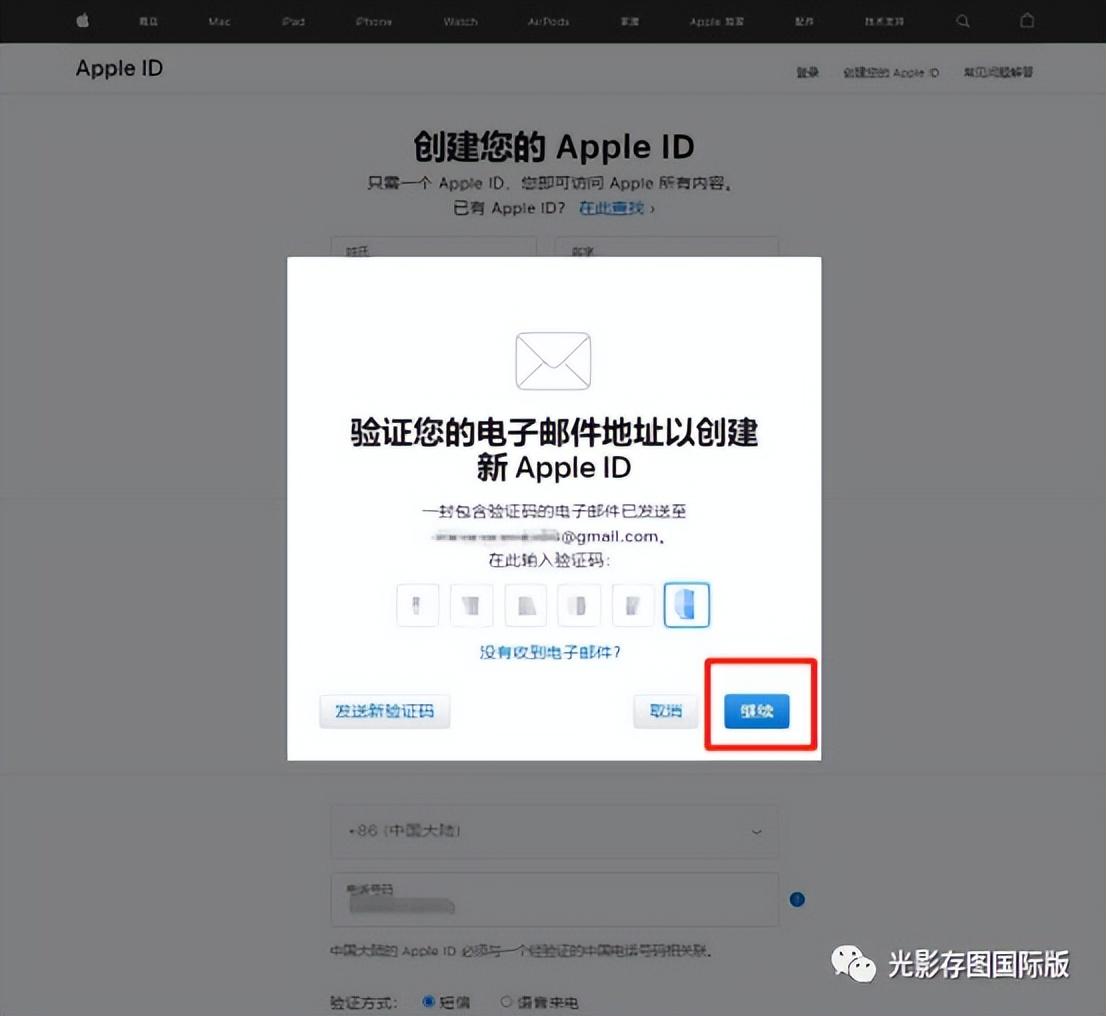Open the 常见问题解答 FAQ link
1106x1016 pixels.
998,72
